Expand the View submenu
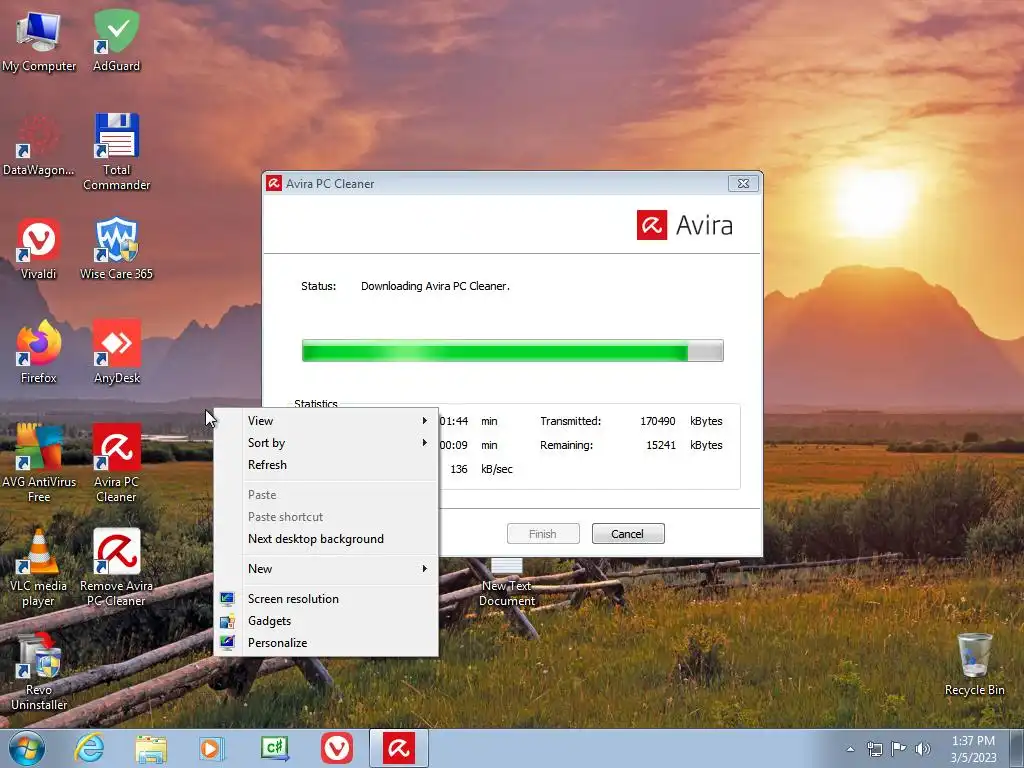This screenshot has width=1024, height=768. pos(326,421)
